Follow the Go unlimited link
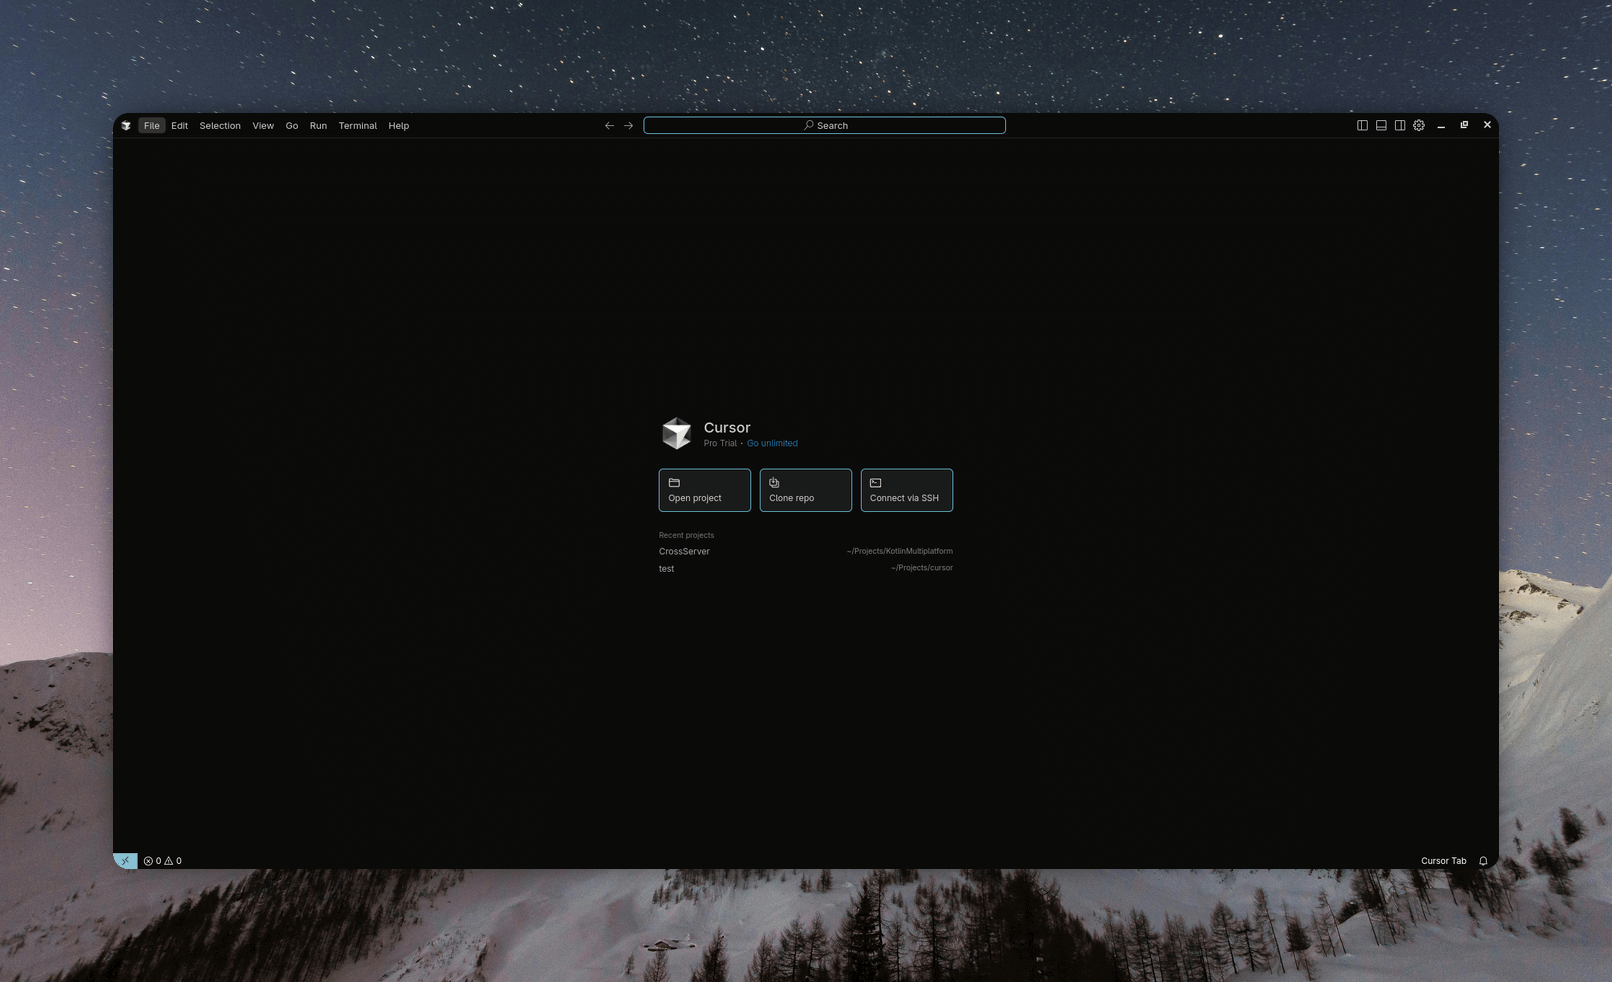1612x982 pixels. (x=772, y=443)
